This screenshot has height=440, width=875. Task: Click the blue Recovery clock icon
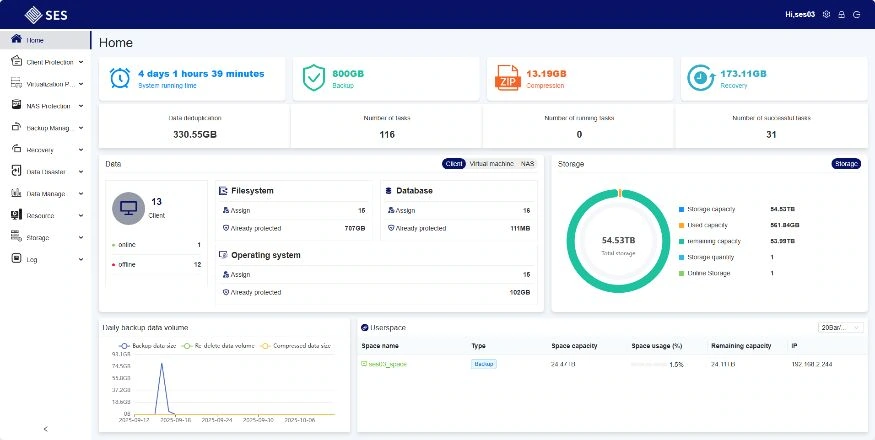coord(703,78)
